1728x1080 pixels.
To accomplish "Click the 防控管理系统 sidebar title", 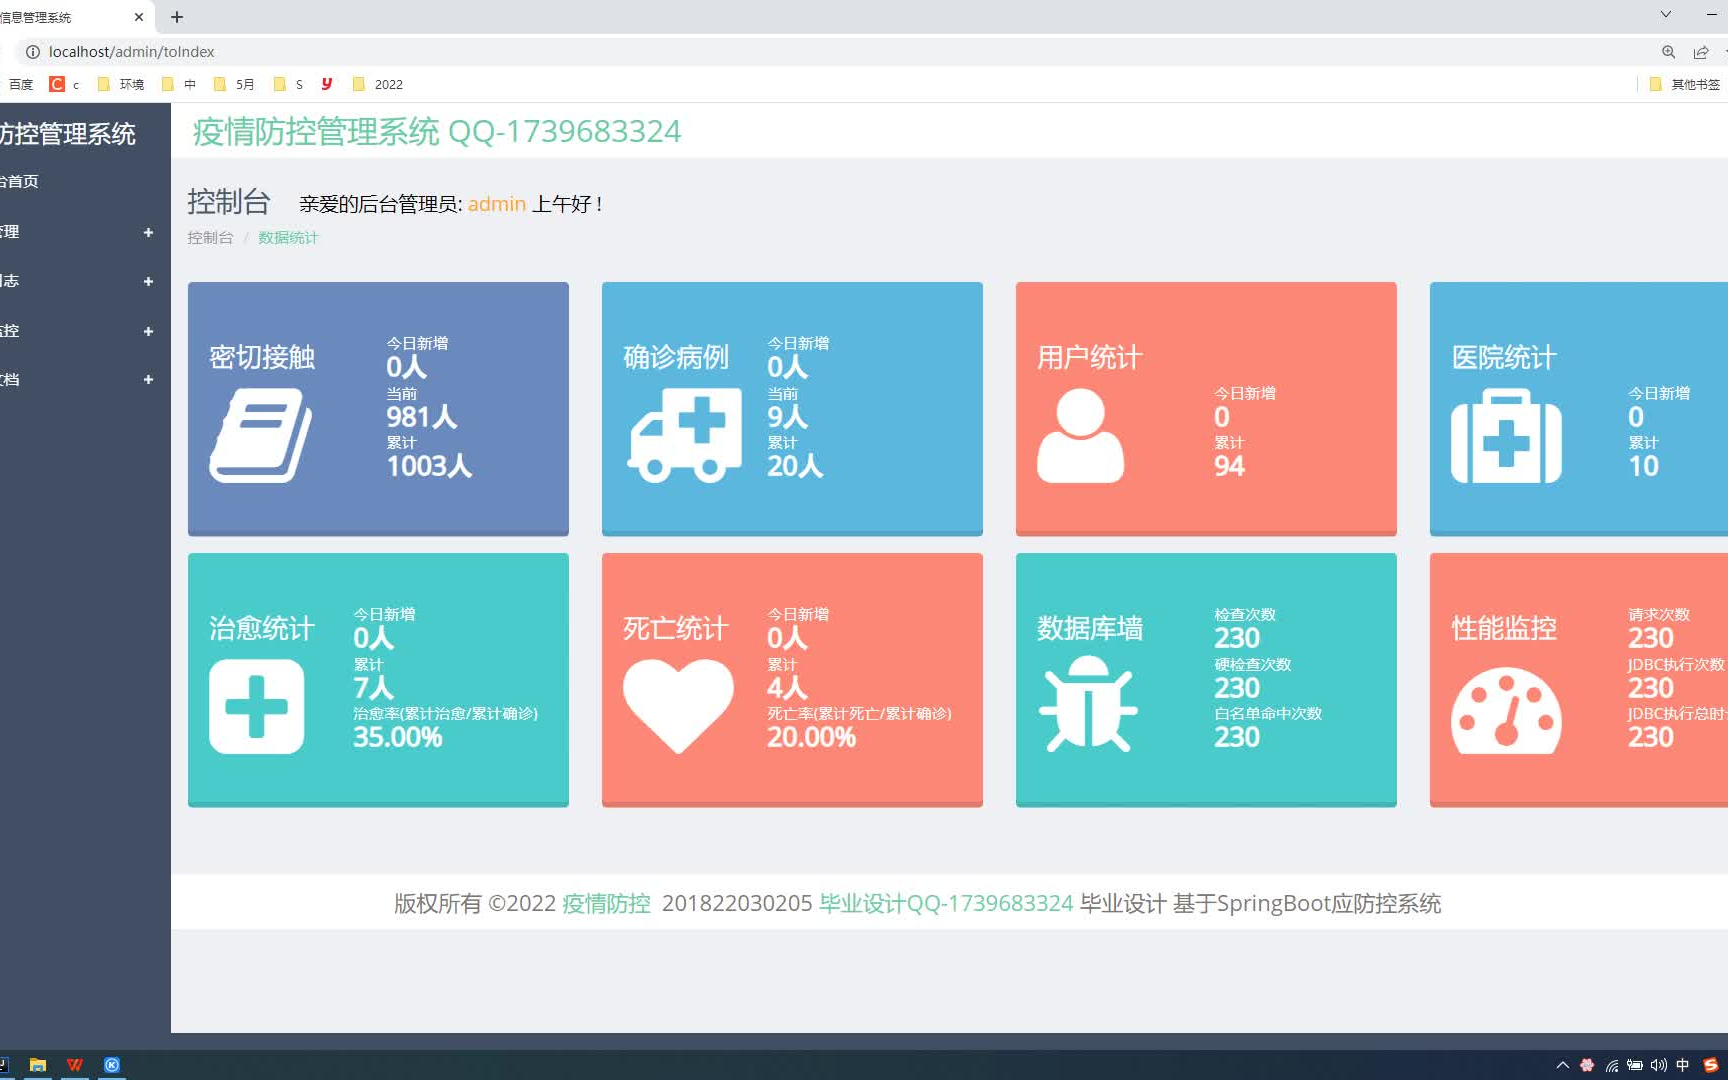I will 68,133.
